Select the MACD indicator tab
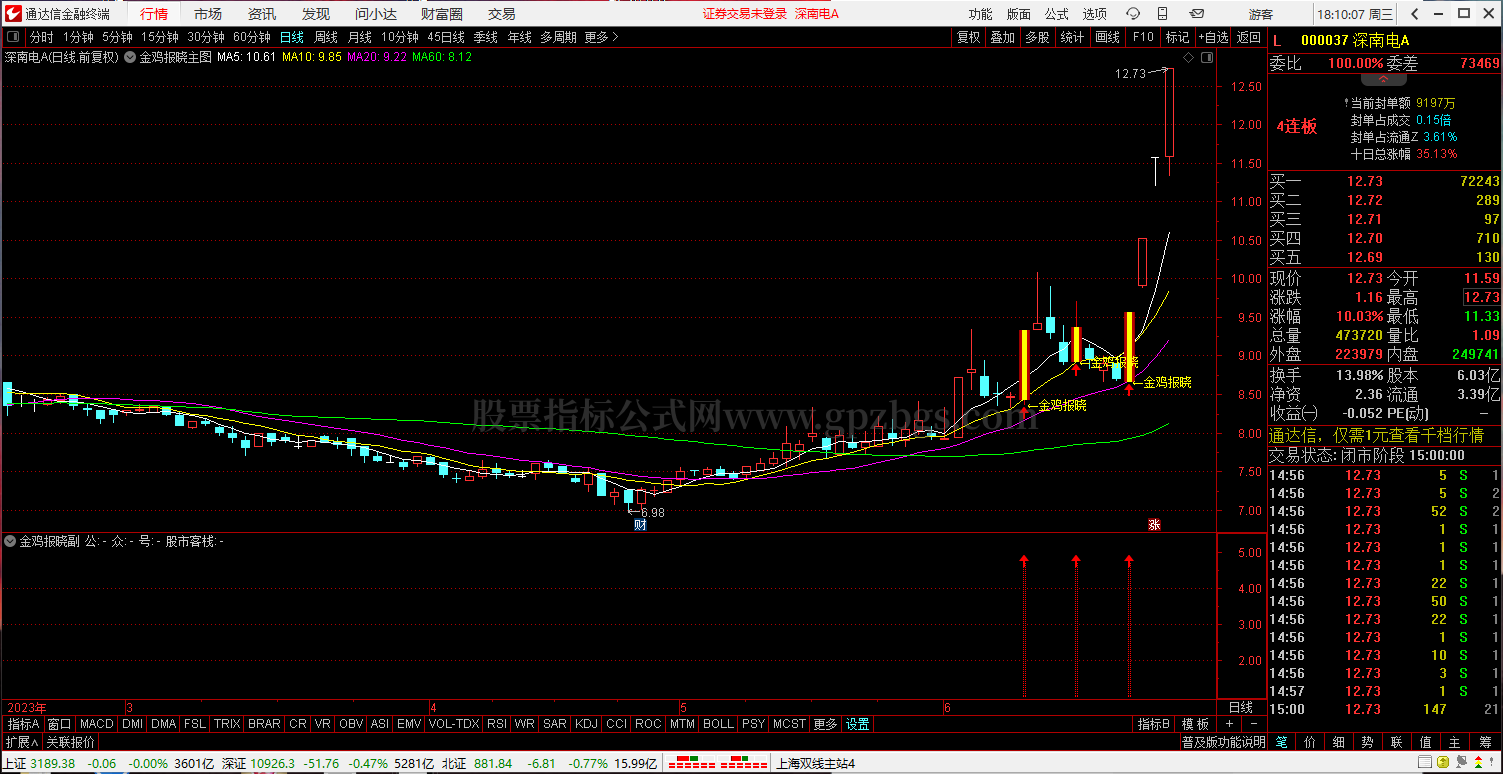 tap(97, 724)
